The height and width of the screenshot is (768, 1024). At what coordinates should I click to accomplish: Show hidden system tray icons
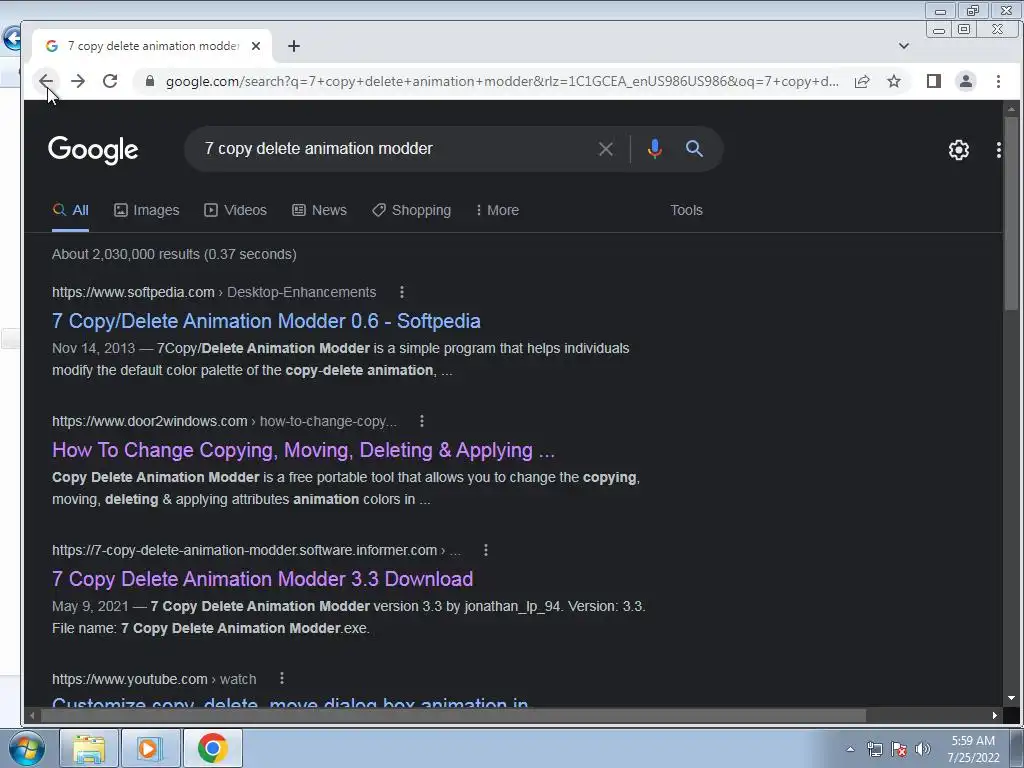pos(850,749)
